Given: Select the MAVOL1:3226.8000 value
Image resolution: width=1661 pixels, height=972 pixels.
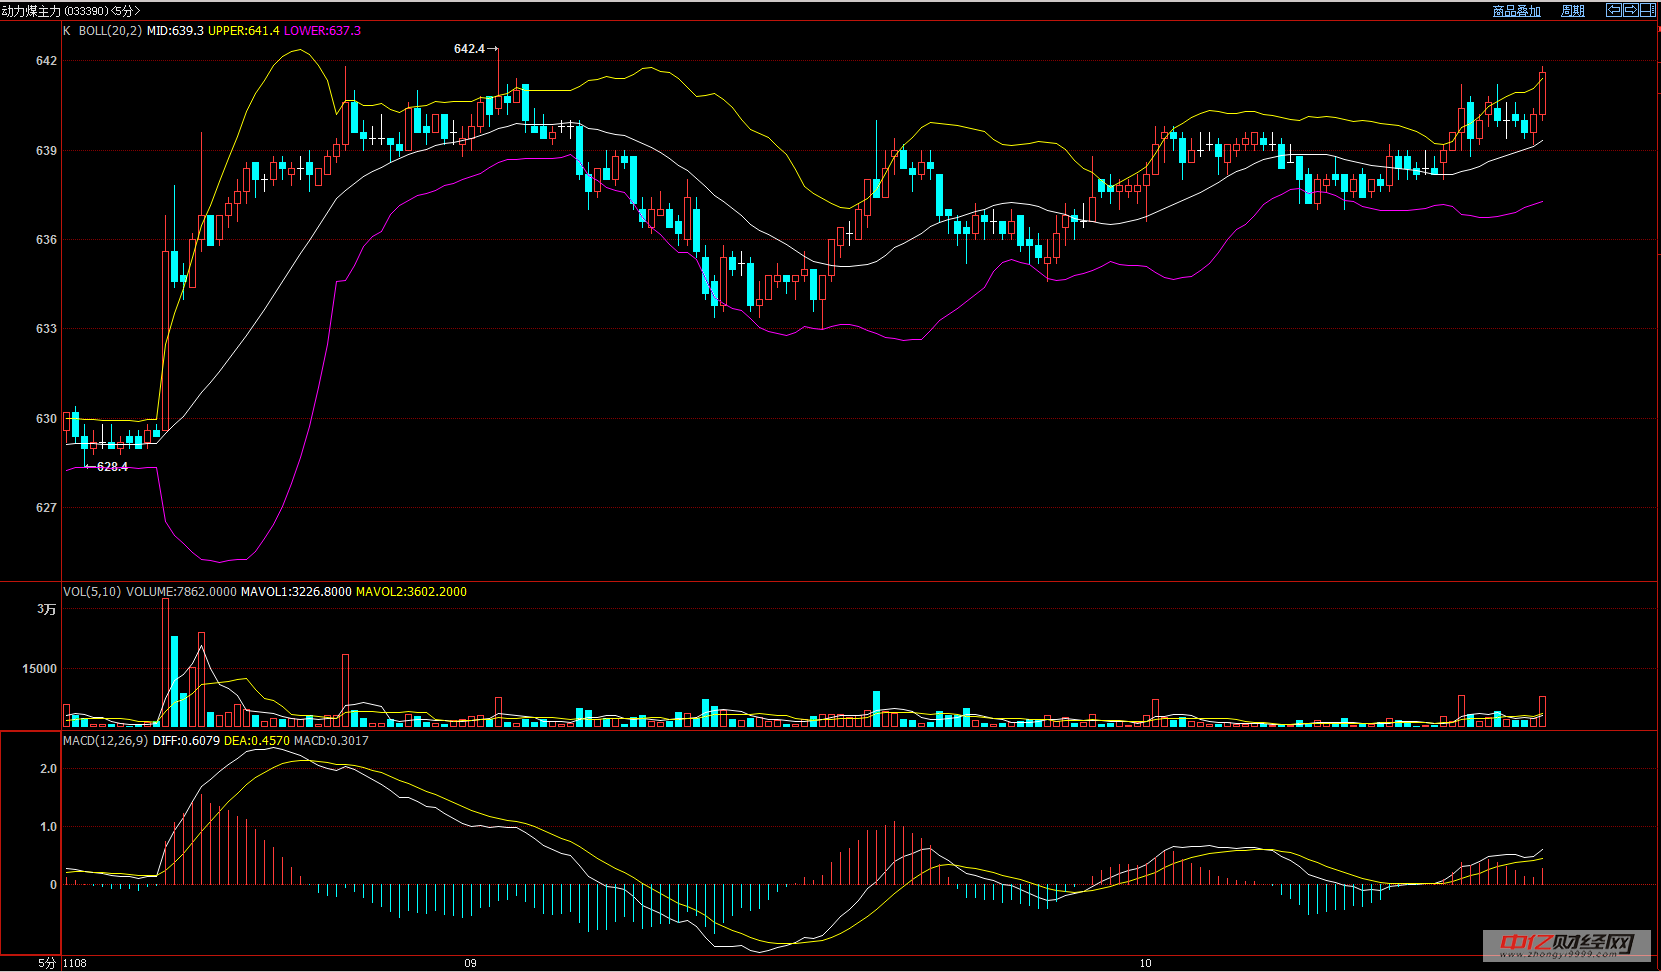Looking at the screenshot, I should pos(296,592).
